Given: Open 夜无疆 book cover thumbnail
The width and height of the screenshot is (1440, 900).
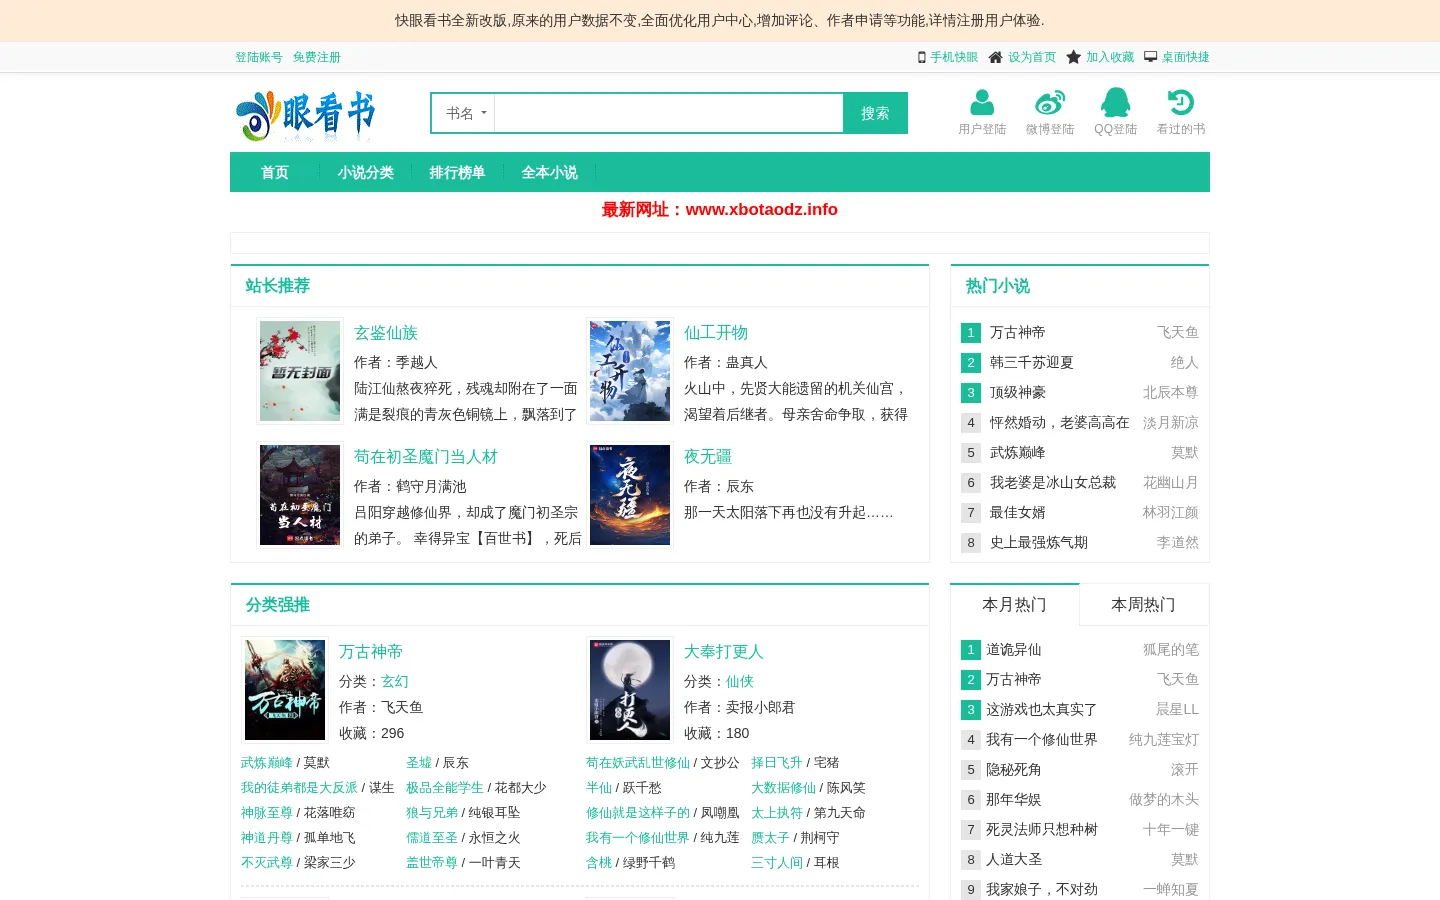Looking at the screenshot, I should pyautogui.click(x=630, y=495).
